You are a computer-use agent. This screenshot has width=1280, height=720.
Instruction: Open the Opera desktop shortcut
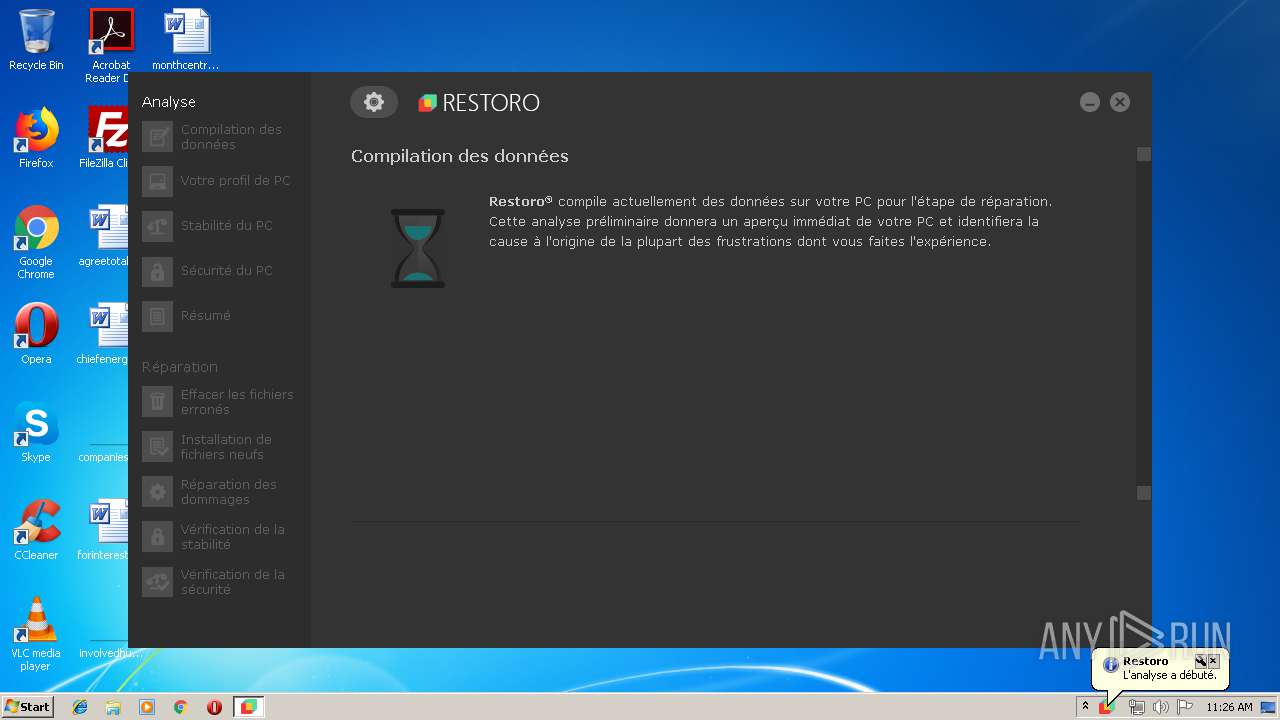[x=36, y=334]
